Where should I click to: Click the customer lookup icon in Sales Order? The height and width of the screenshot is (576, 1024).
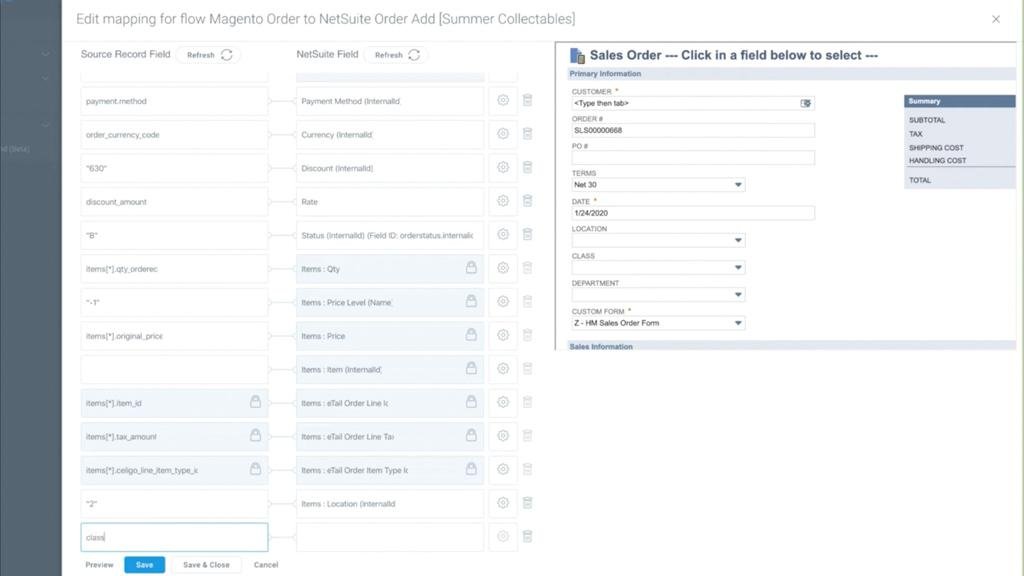(x=806, y=103)
